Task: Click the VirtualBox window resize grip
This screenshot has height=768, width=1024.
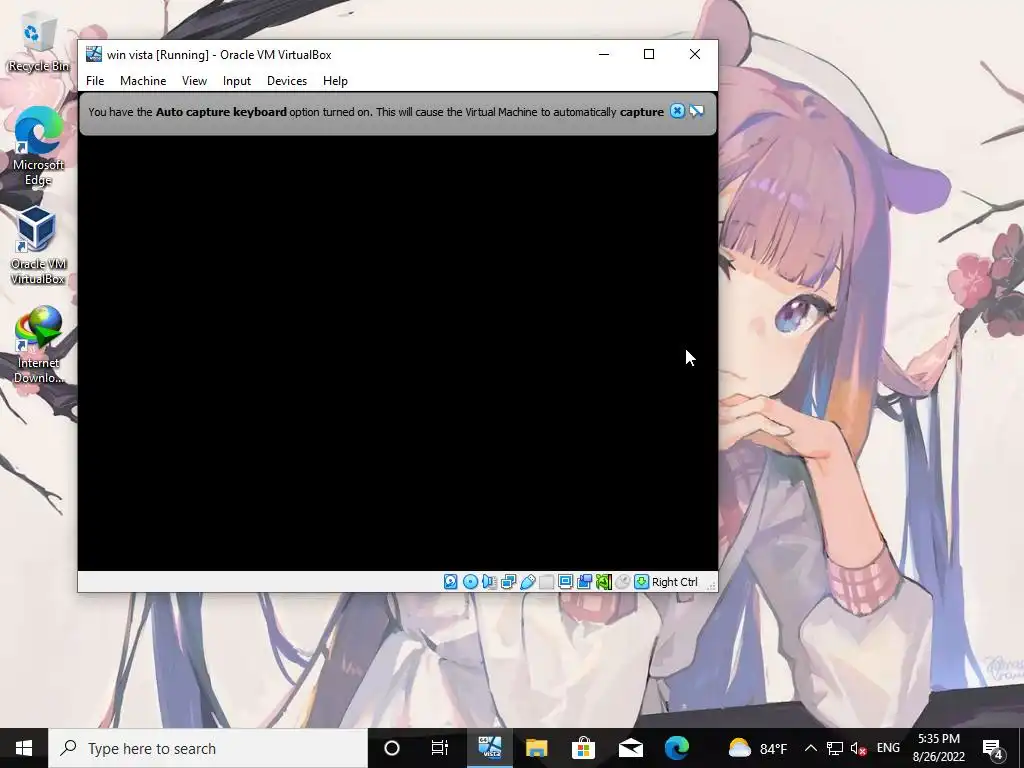Action: pos(712,586)
